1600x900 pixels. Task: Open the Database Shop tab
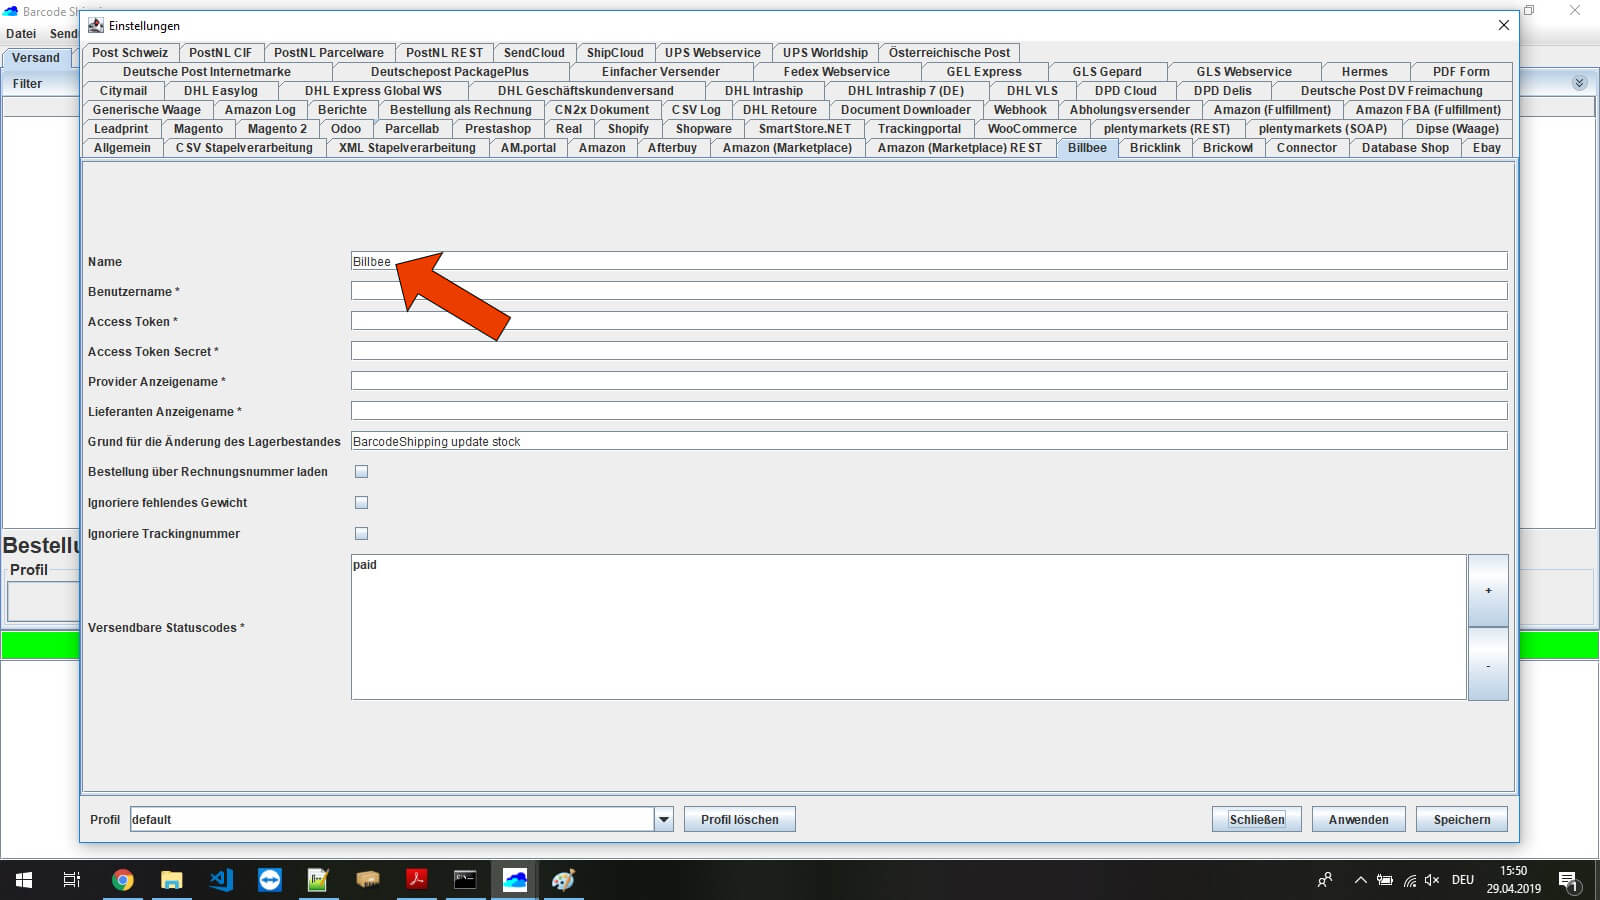(x=1405, y=147)
